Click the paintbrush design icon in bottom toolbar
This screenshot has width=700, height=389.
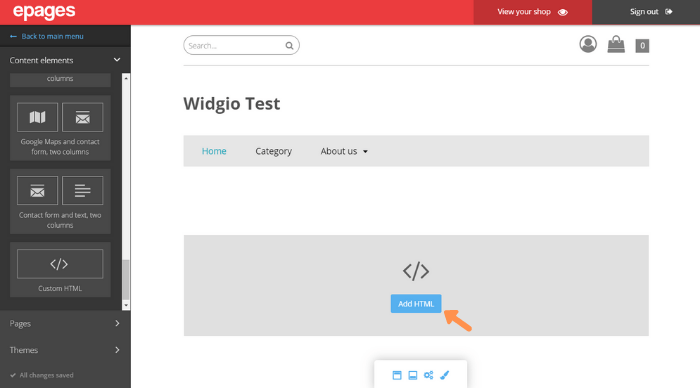445,375
